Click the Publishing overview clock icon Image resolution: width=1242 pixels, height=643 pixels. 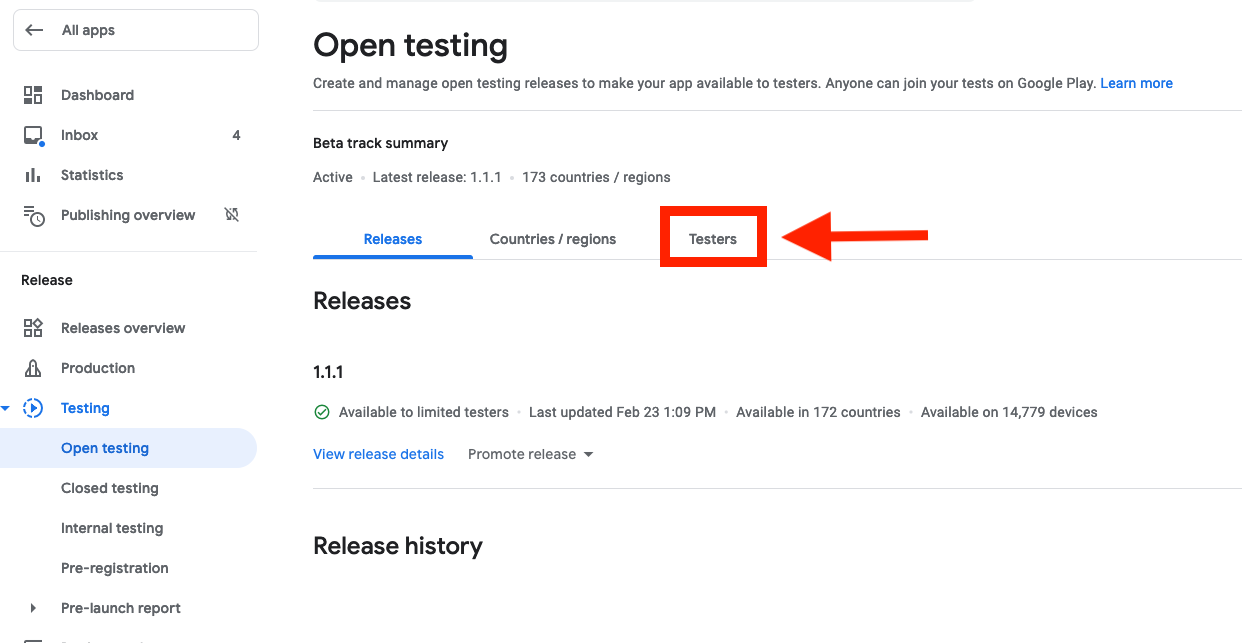33,215
